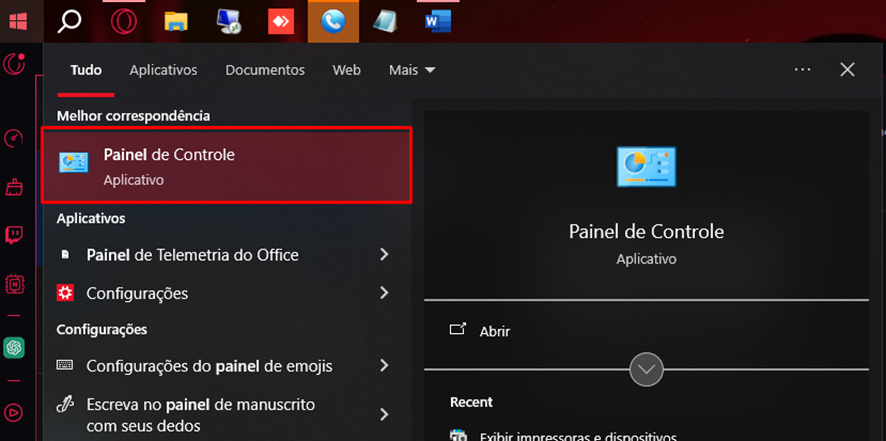Image resolution: width=886 pixels, height=441 pixels.
Task: Expand arrow for Painel de Telemetria do Office
Action: [384, 254]
